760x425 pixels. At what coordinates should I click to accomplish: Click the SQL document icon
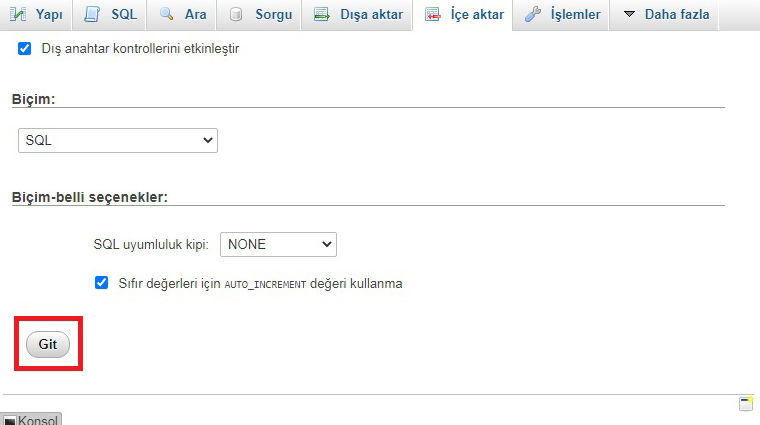[x=92, y=15]
